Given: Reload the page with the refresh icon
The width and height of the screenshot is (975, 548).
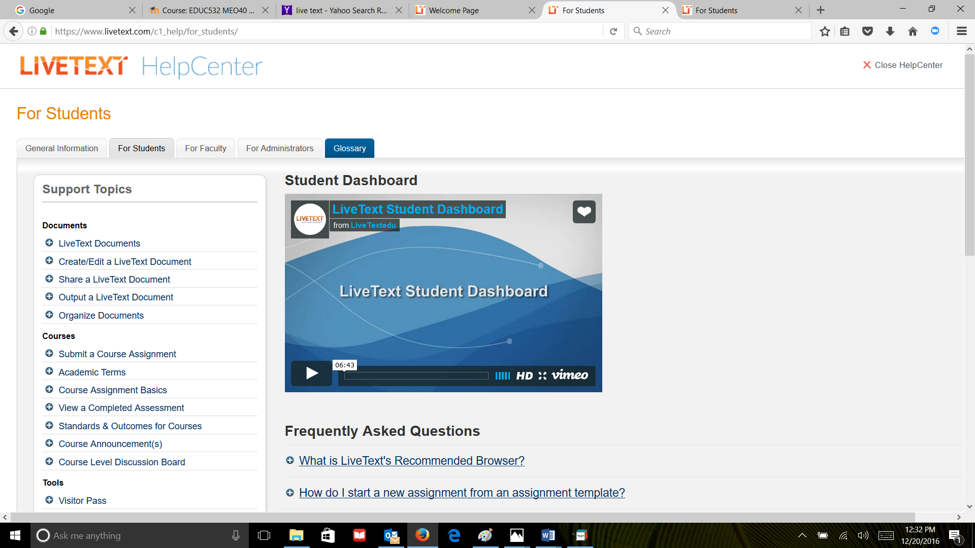Looking at the screenshot, I should tap(613, 31).
